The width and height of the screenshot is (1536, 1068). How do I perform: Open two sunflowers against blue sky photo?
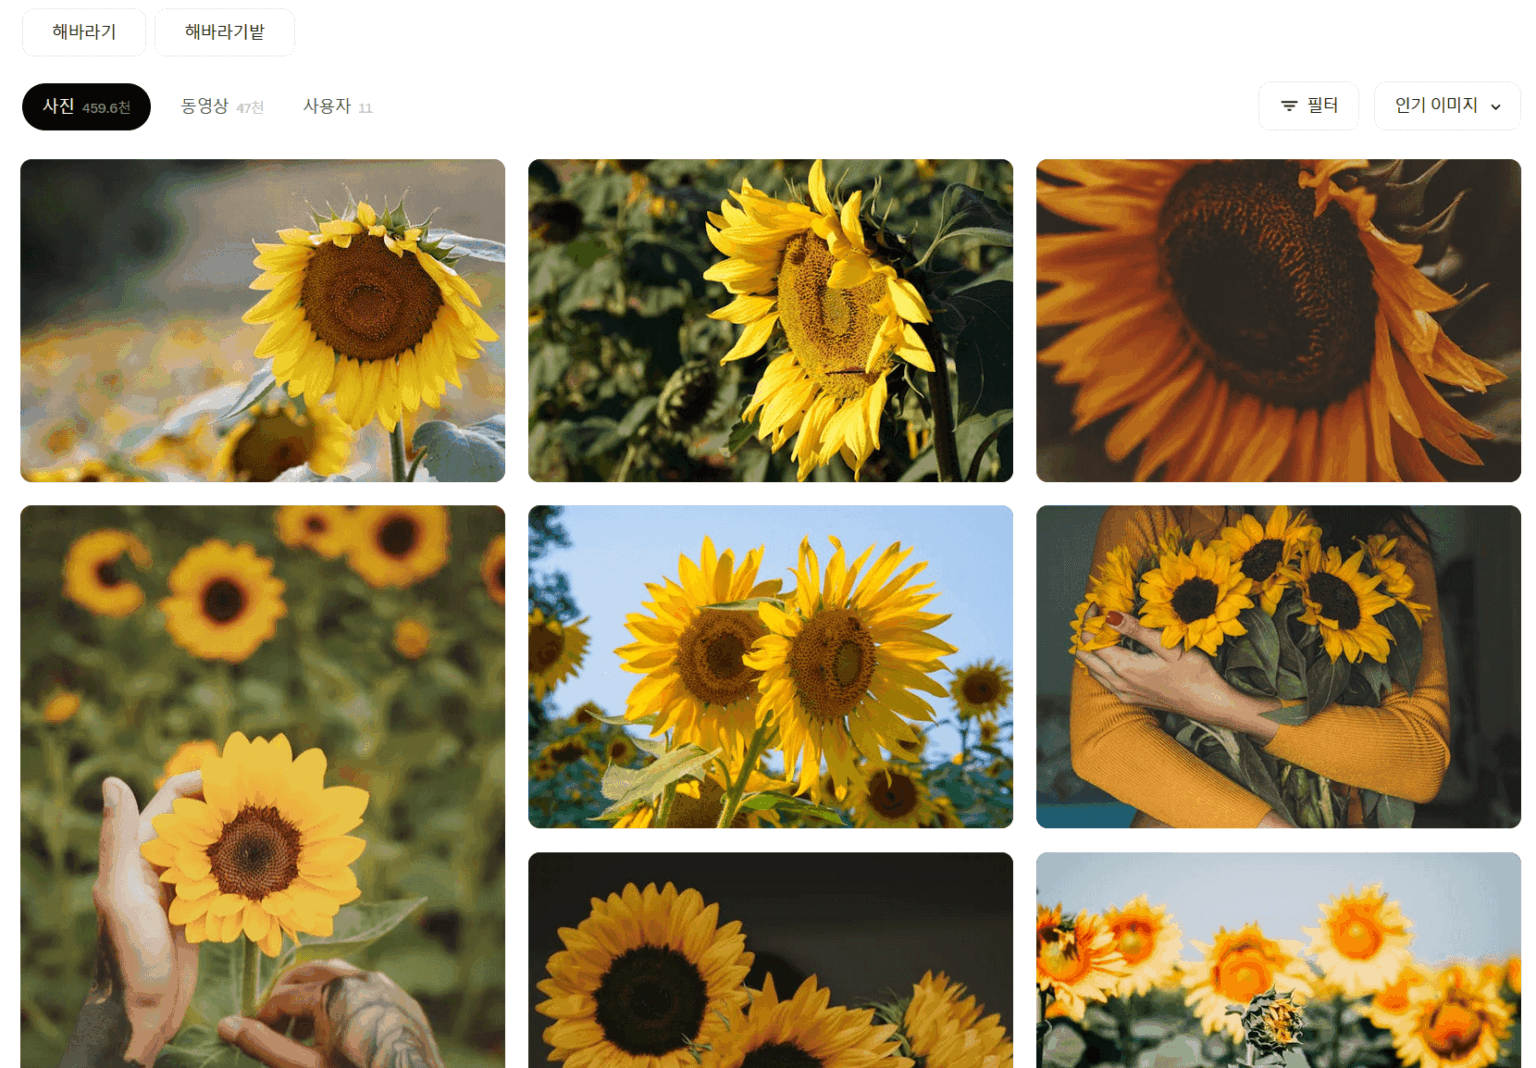pos(770,666)
